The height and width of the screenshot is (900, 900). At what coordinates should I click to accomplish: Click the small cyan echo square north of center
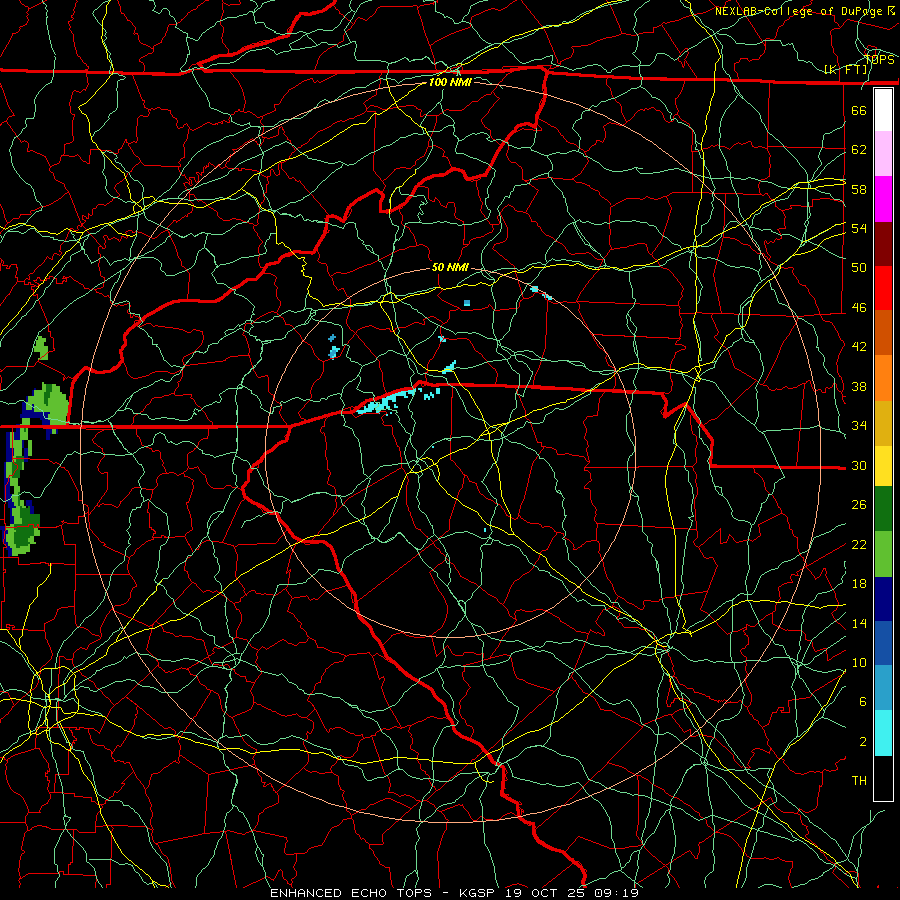tap(467, 302)
